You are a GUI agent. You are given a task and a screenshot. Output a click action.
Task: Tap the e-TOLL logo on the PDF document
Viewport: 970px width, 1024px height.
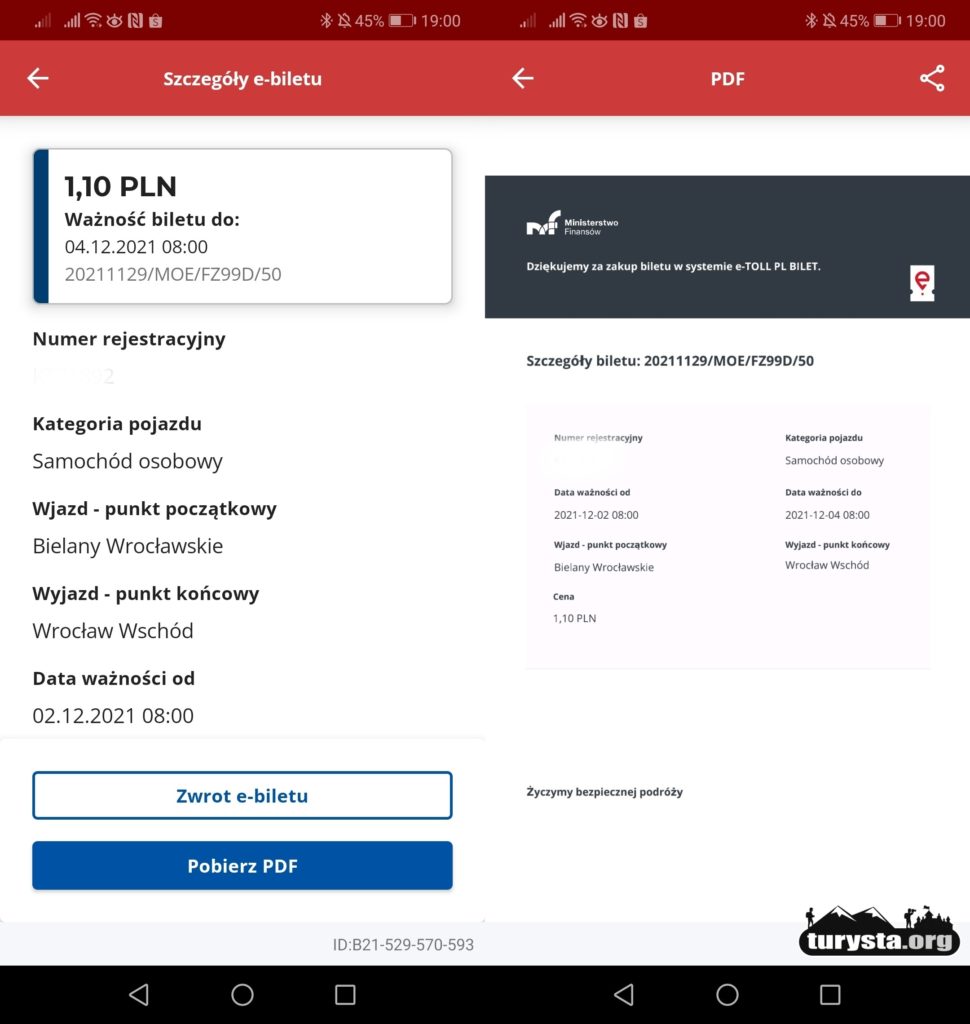pyautogui.click(x=922, y=283)
